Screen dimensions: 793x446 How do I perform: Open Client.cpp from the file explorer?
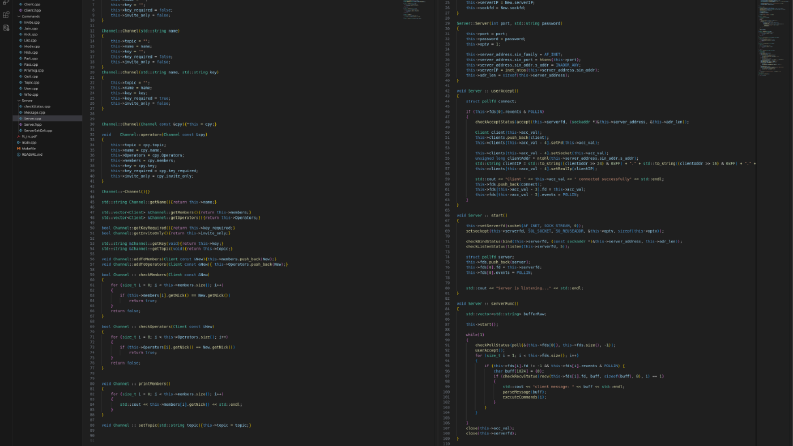click(32, 5)
